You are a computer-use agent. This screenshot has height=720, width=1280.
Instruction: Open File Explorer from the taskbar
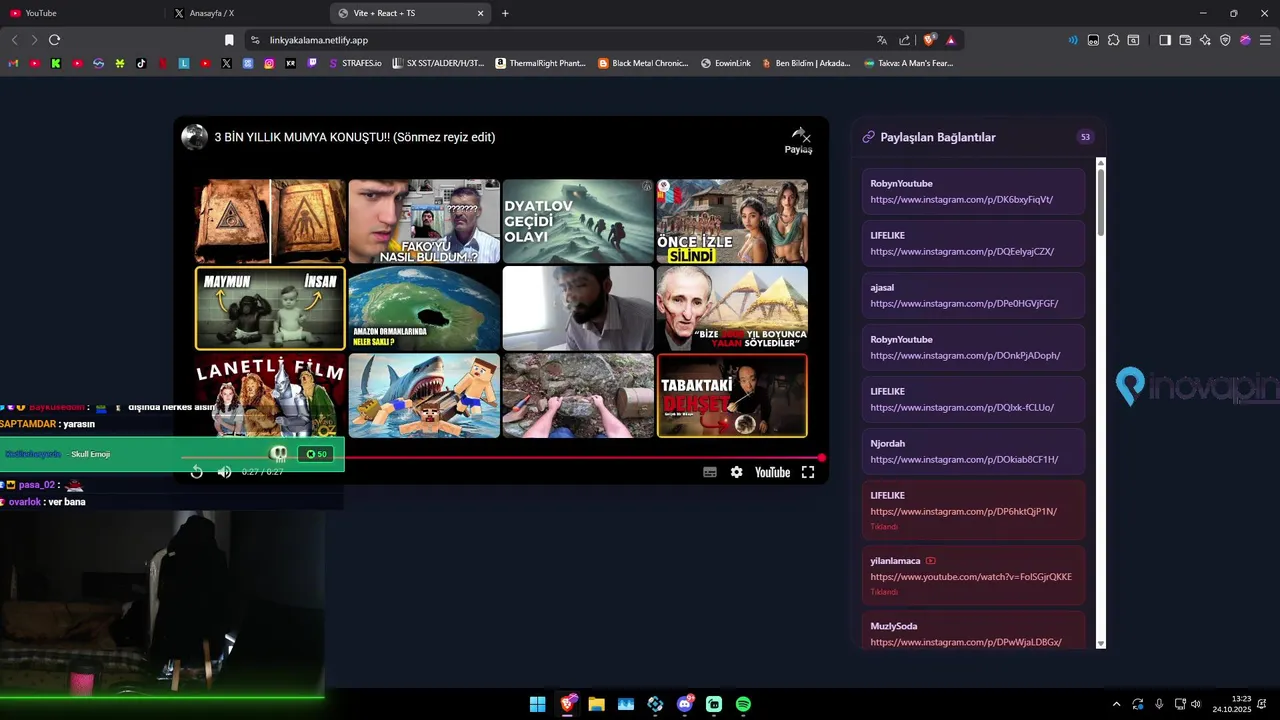tap(597, 704)
